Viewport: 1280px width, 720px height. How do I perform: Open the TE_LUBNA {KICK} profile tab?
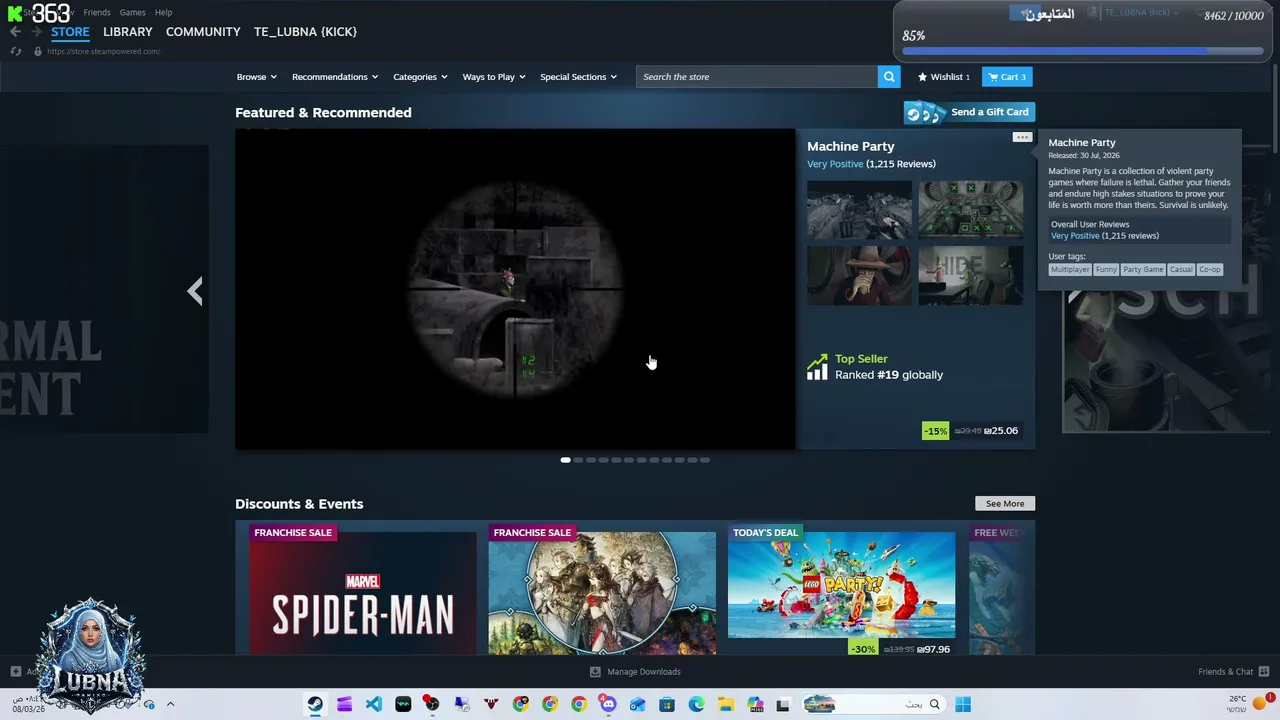(x=305, y=32)
